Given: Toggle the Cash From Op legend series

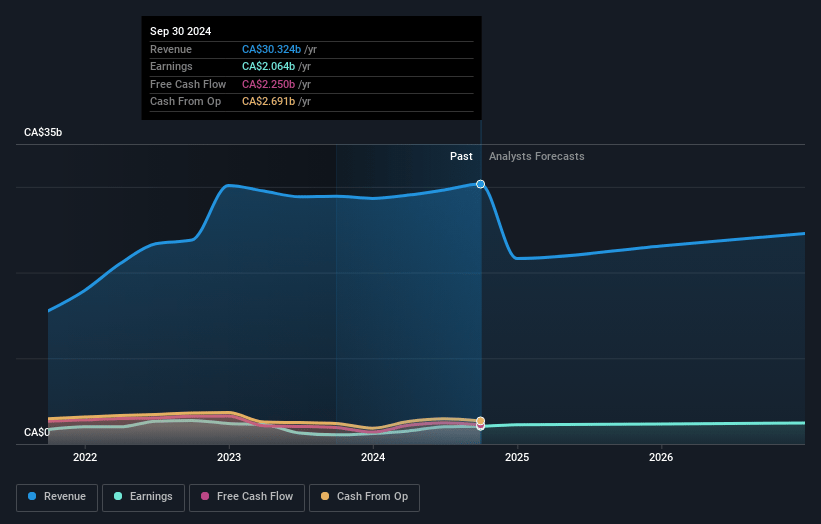Looking at the screenshot, I should pyautogui.click(x=364, y=497).
